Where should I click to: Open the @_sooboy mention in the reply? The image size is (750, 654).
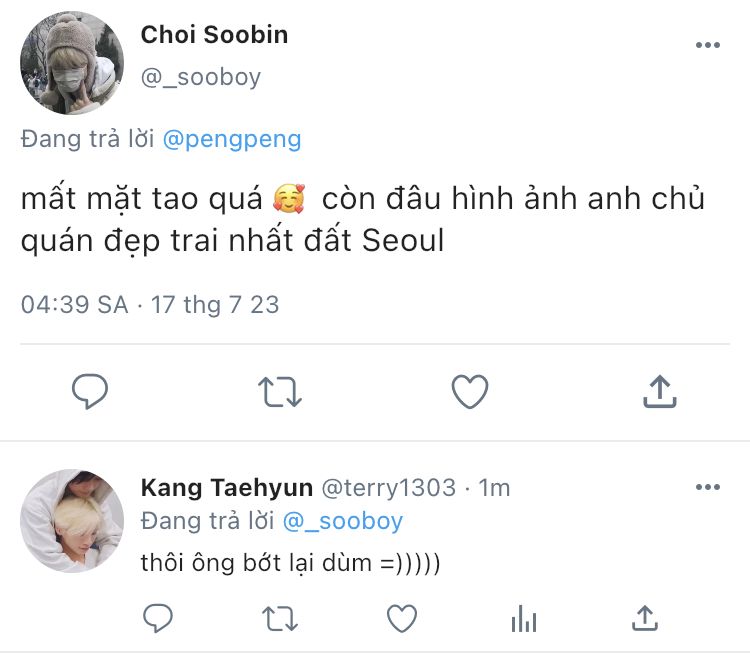(342, 521)
